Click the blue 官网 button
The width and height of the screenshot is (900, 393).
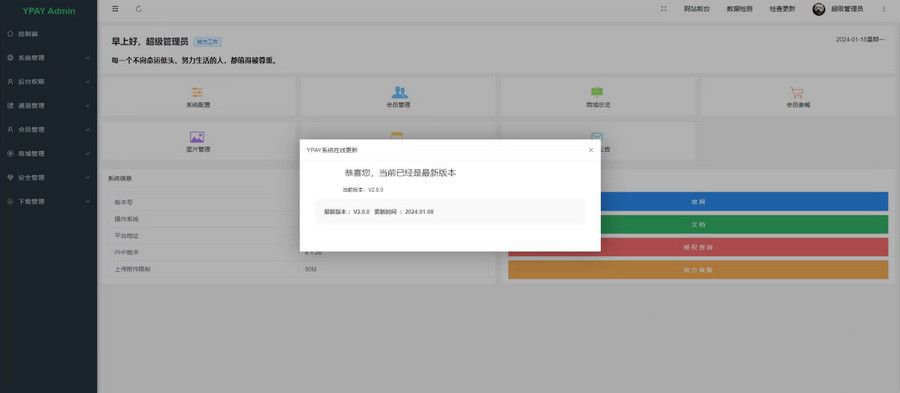point(698,202)
